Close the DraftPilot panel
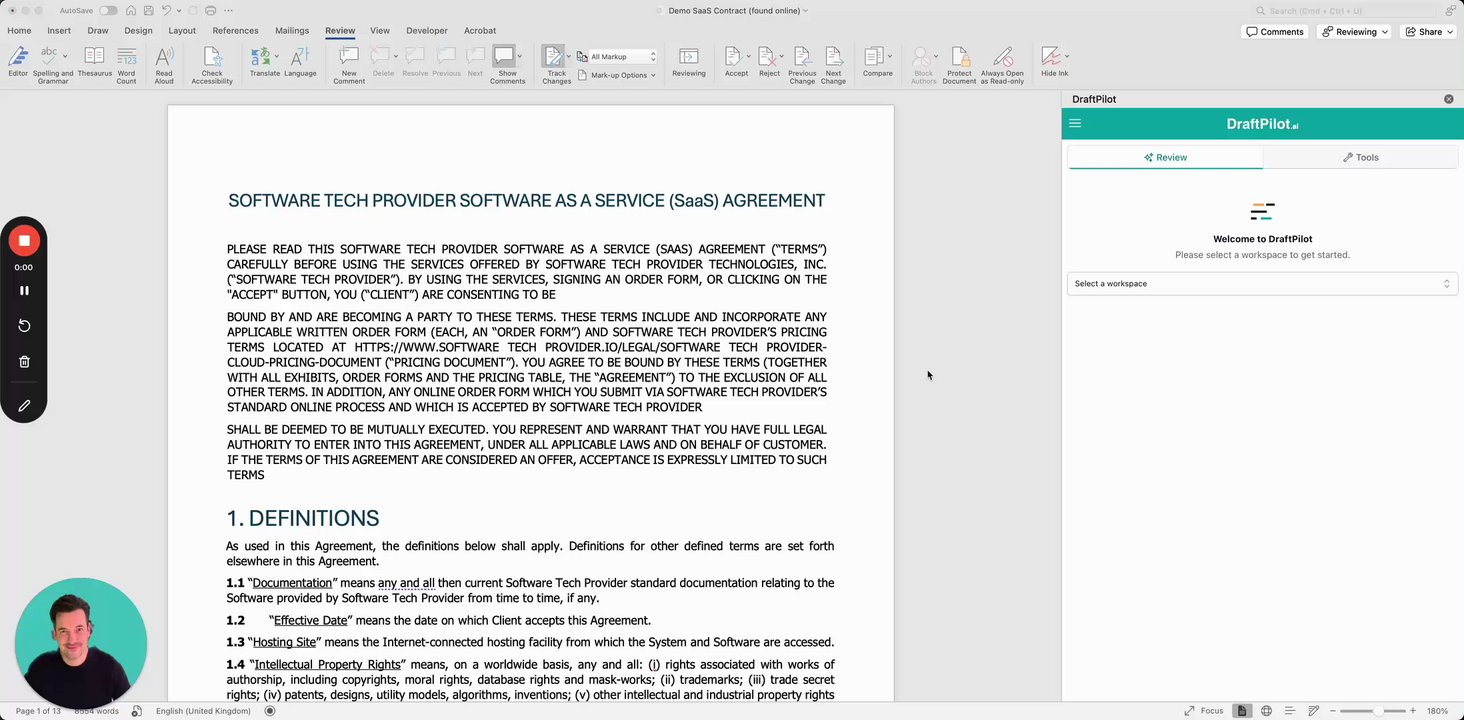Viewport: 1464px width, 720px height. [1448, 99]
